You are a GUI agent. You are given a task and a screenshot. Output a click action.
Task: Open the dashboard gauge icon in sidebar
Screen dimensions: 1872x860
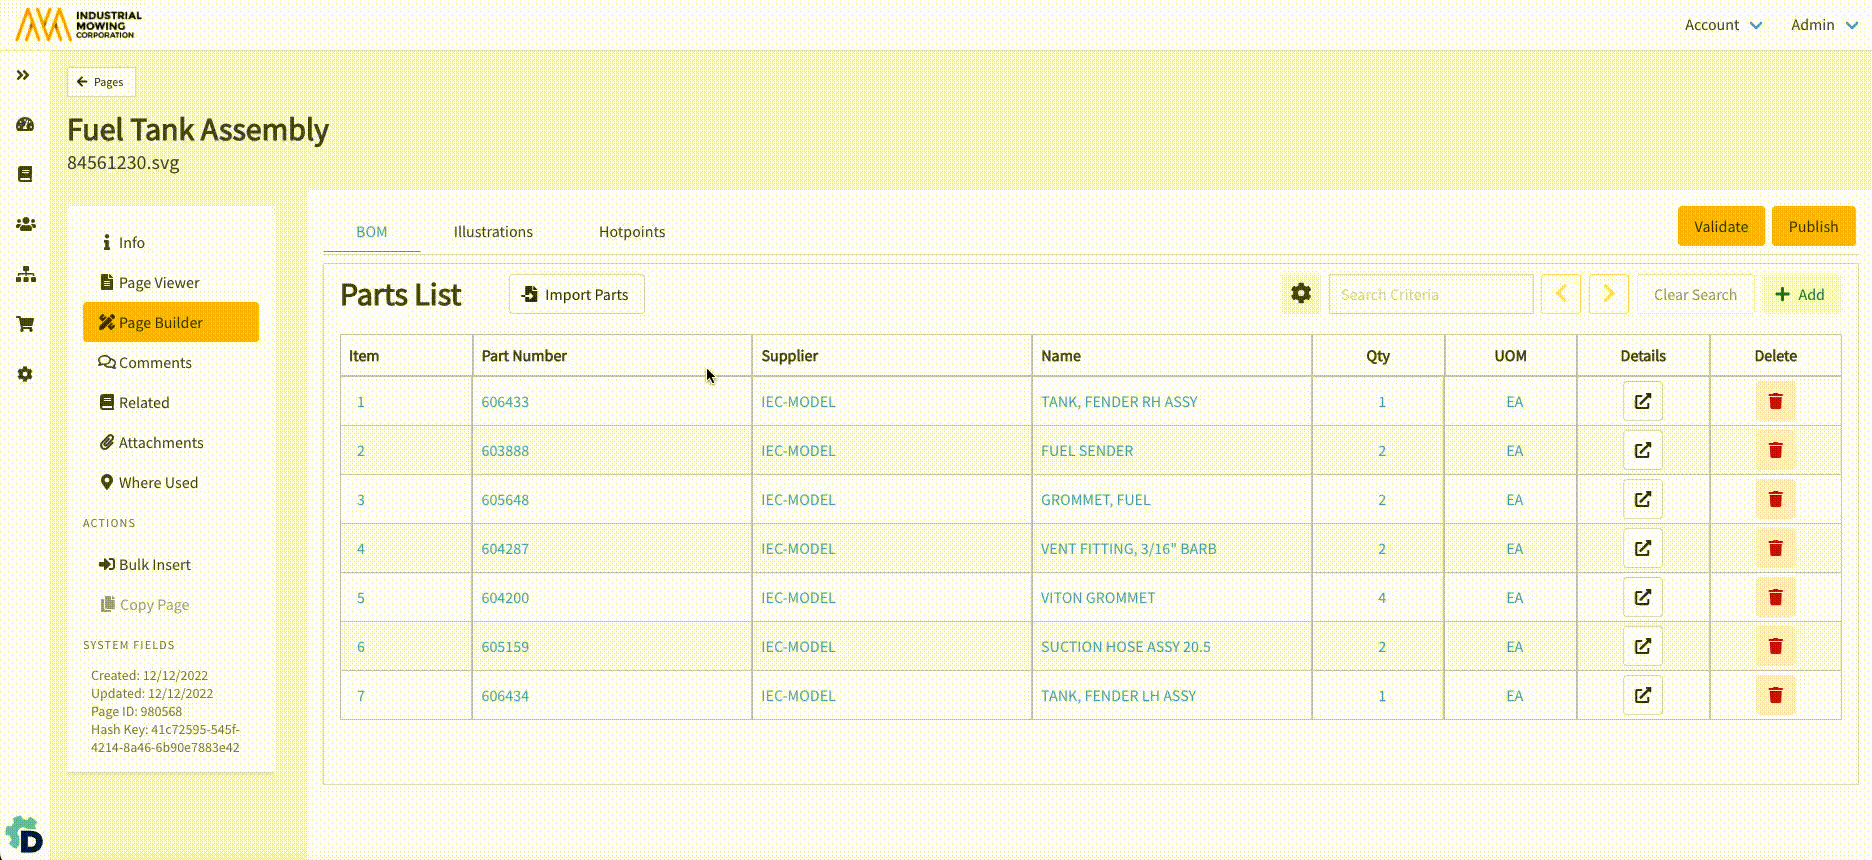25,125
